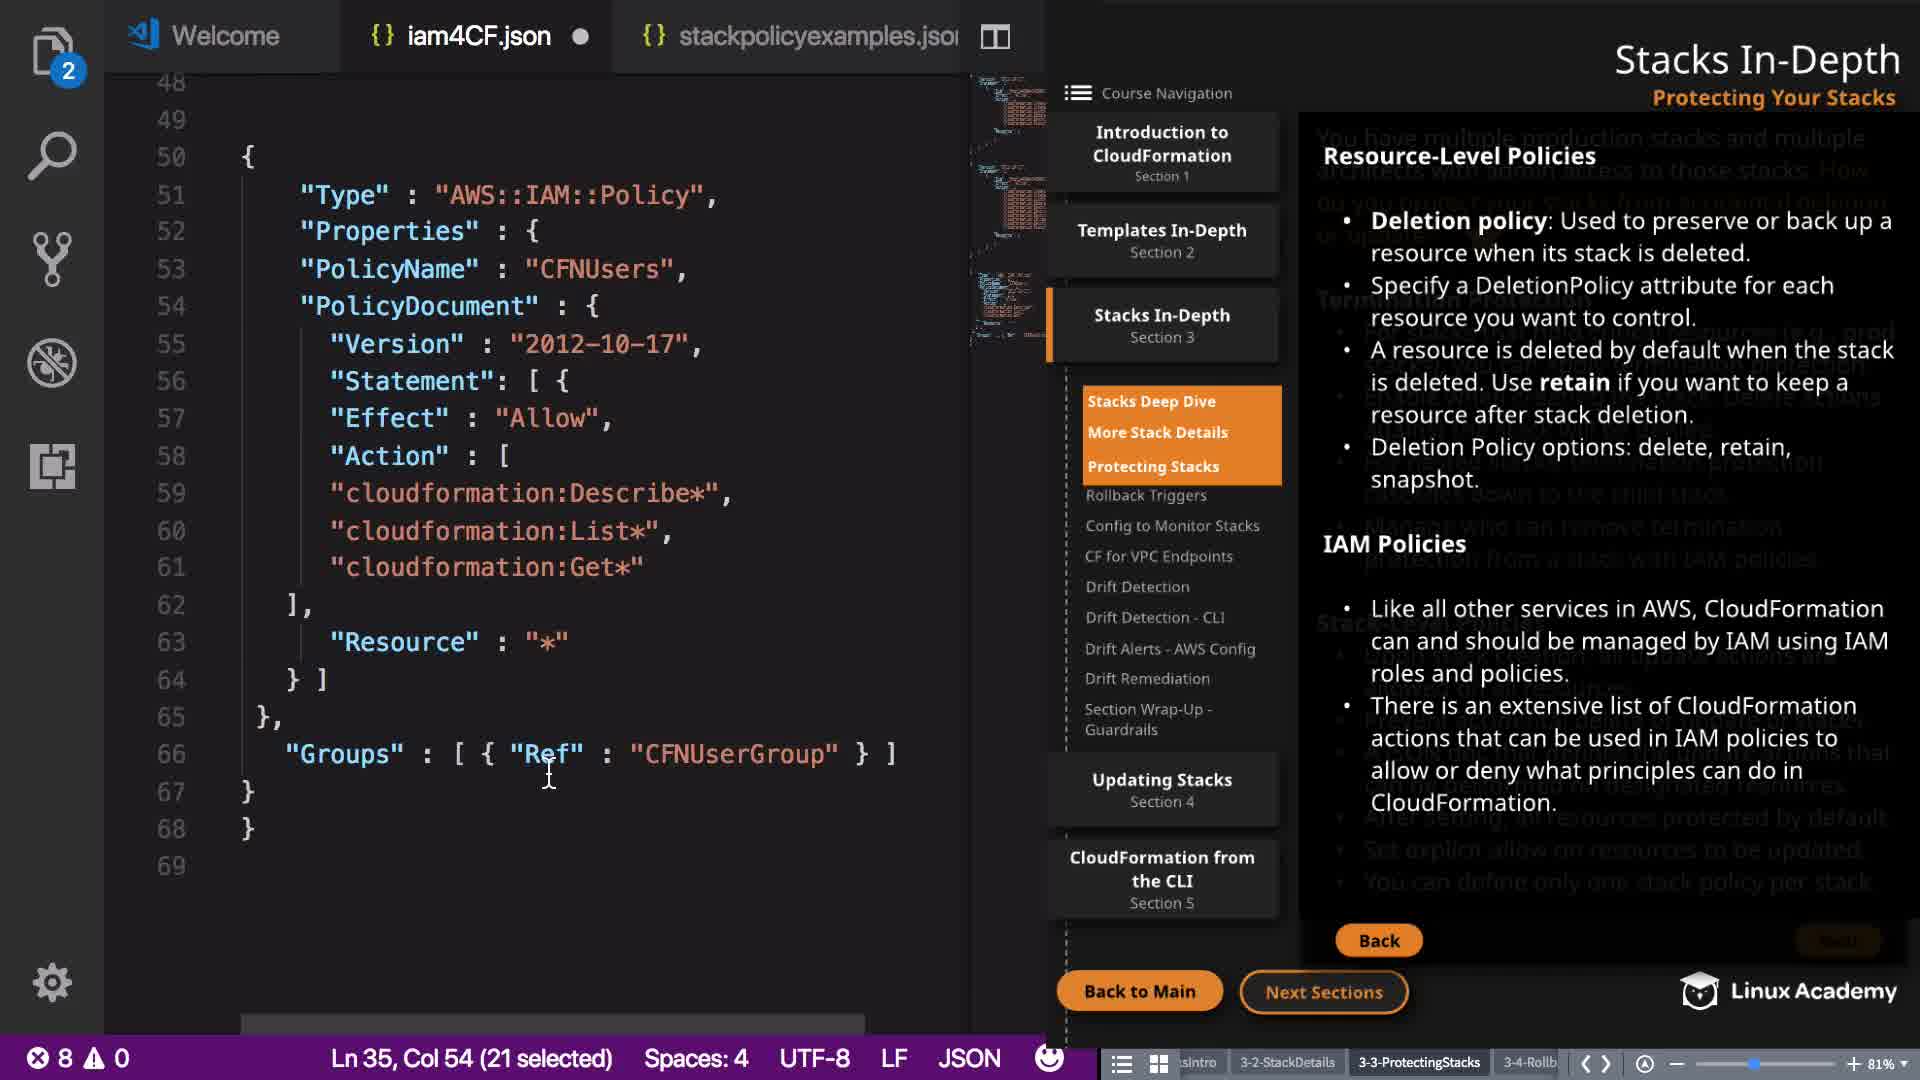Image resolution: width=1920 pixels, height=1080 pixels.
Task: Click the Manage settings gear icon
Action: [x=51, y=982]
